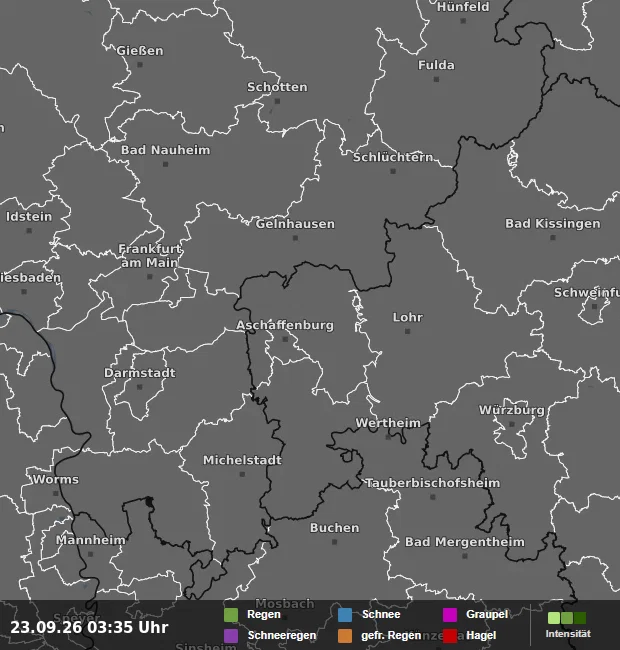This screenshot has height=650, width=620.
Task: Click the purple Schneeregen legend swatch
Action: click(231, 635)
